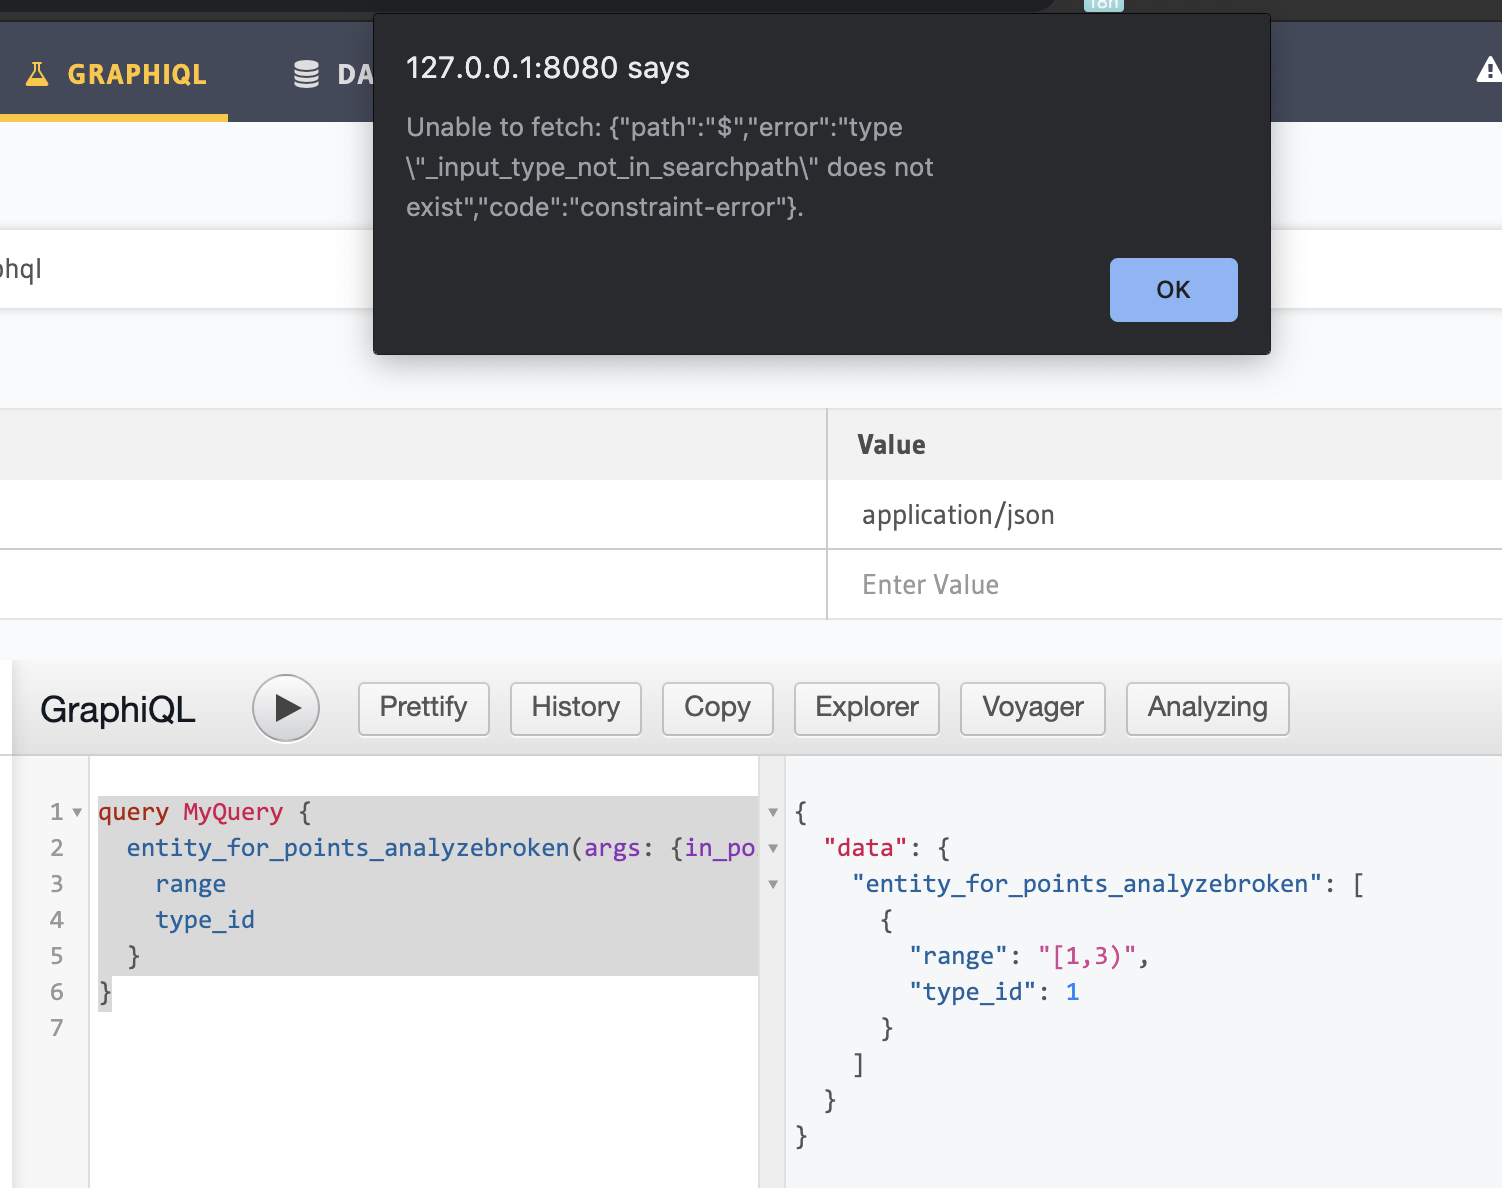
Task: Toggle the disclosure triangle beside line 3
Action: point(772,884)
